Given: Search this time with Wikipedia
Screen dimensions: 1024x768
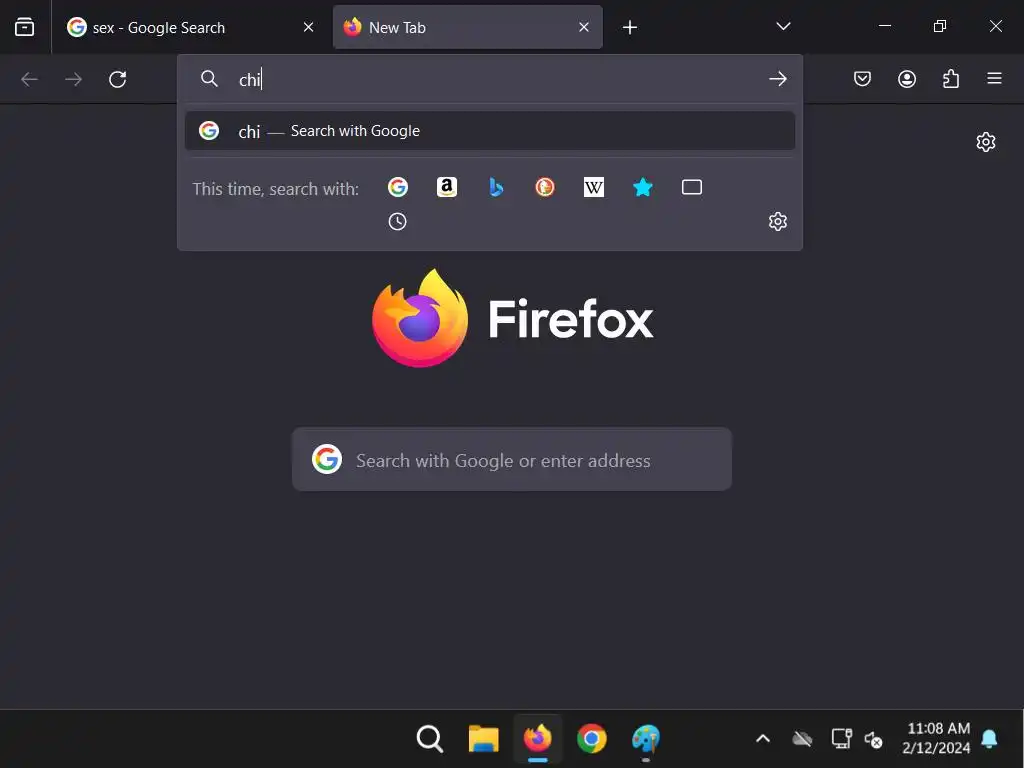Looking at the screenshot, I should click(594, 187).
